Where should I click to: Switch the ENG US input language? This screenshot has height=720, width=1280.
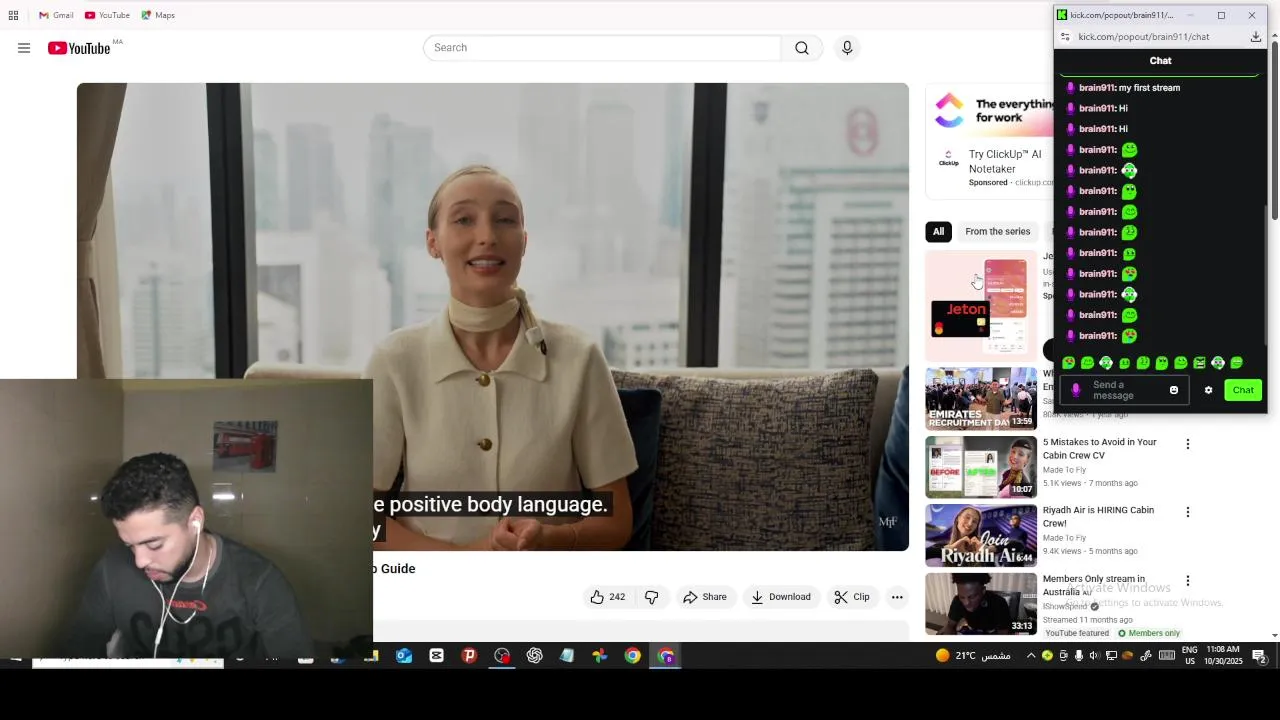1190,656
